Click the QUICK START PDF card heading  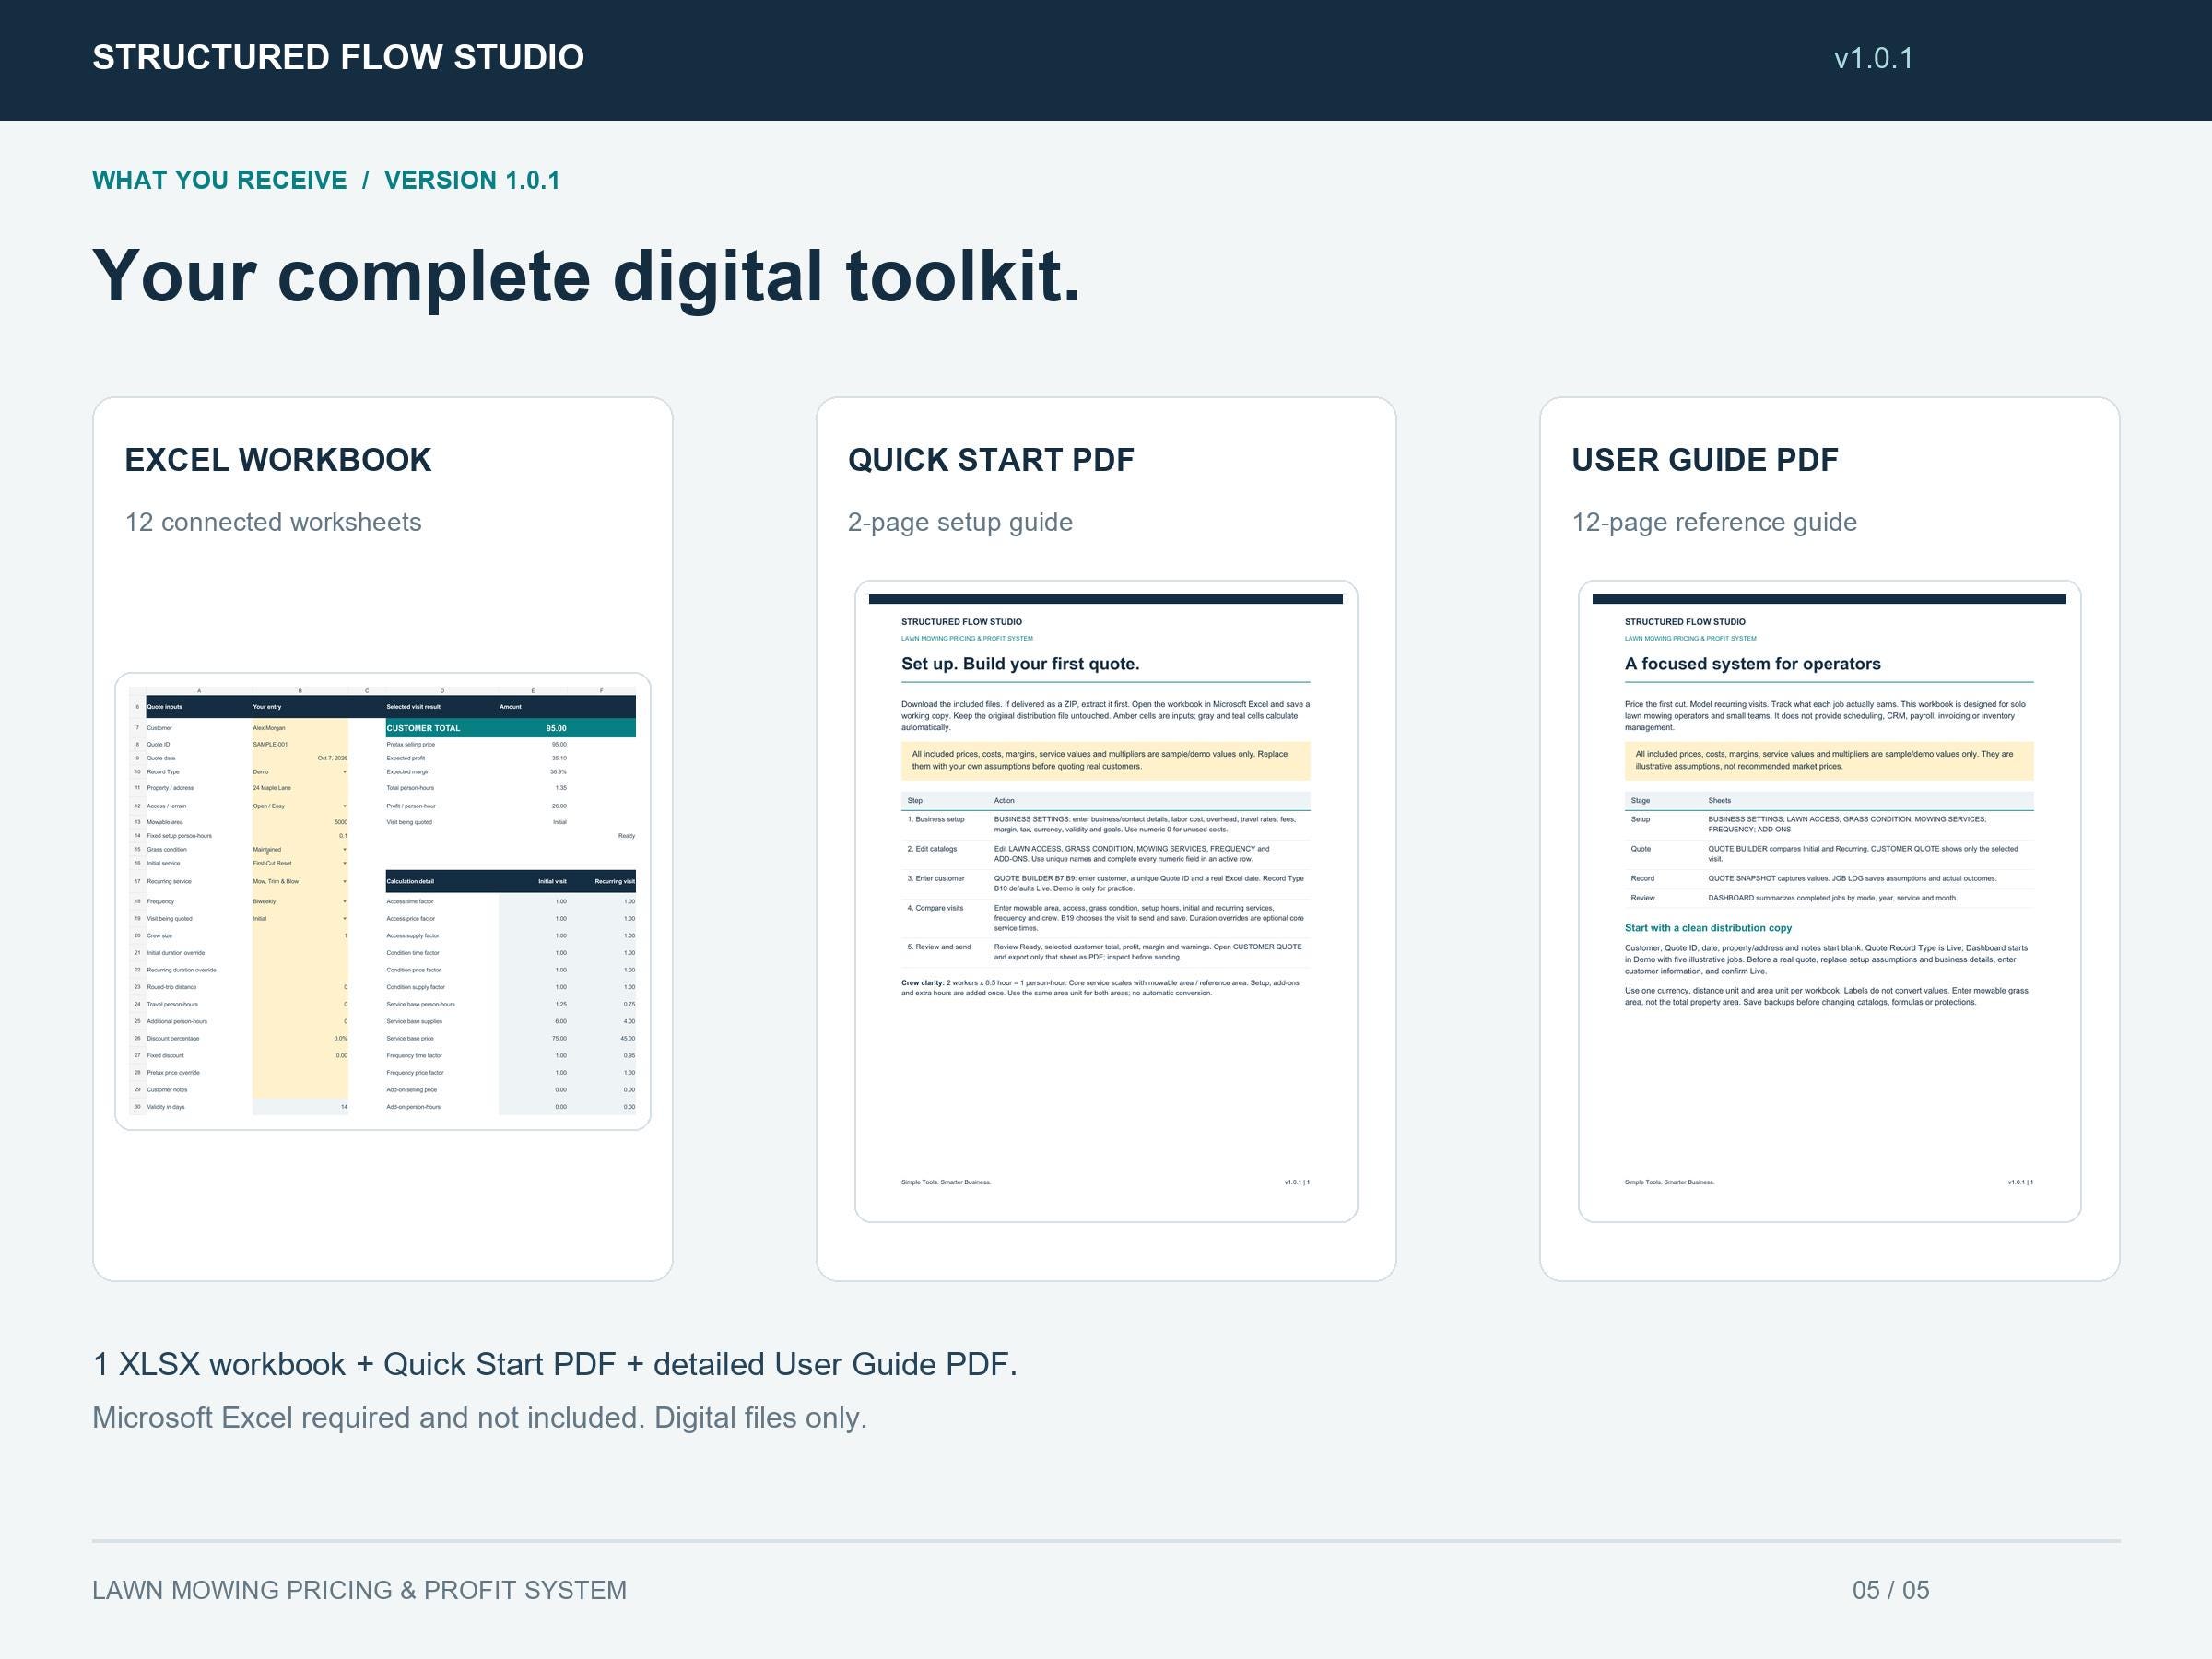[x=991, y=460]
